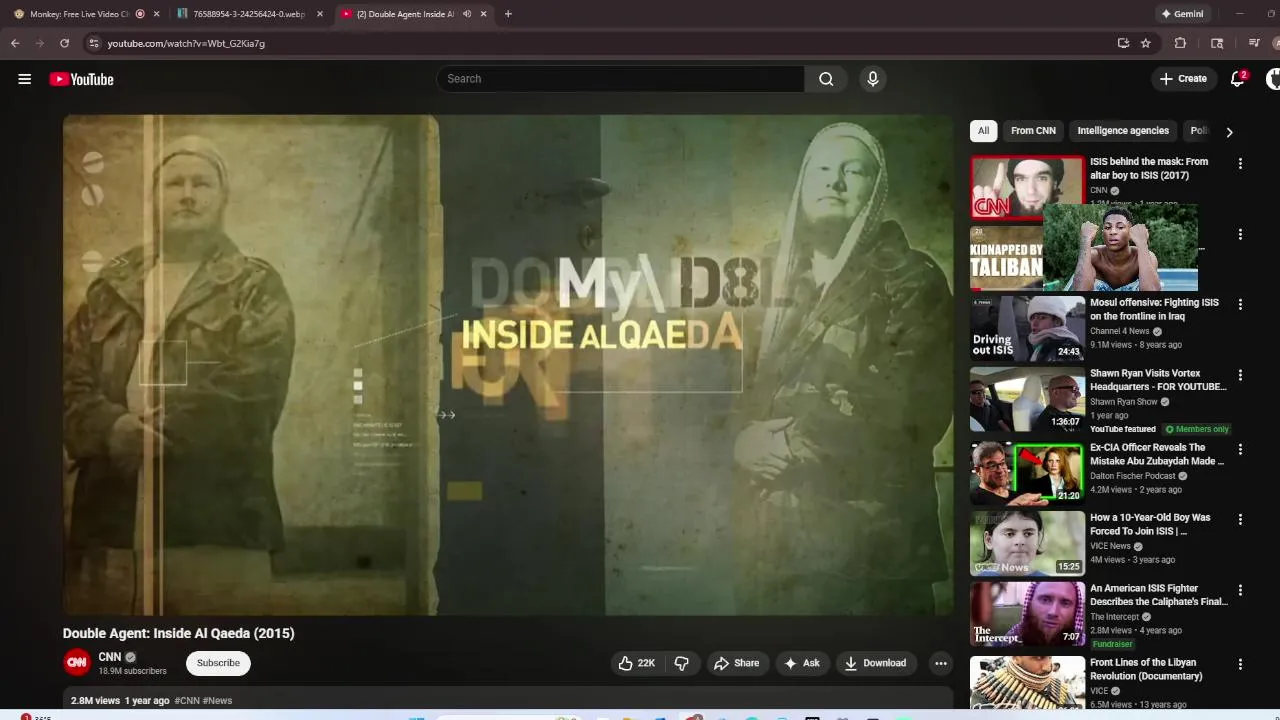Open the browser extensions puzzle icon
1280x720 pixels.
point(1180,43)
